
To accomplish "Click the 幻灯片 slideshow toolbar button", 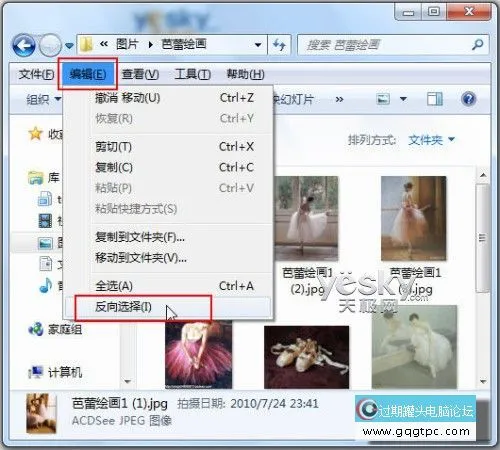I will tap(294, 99).
